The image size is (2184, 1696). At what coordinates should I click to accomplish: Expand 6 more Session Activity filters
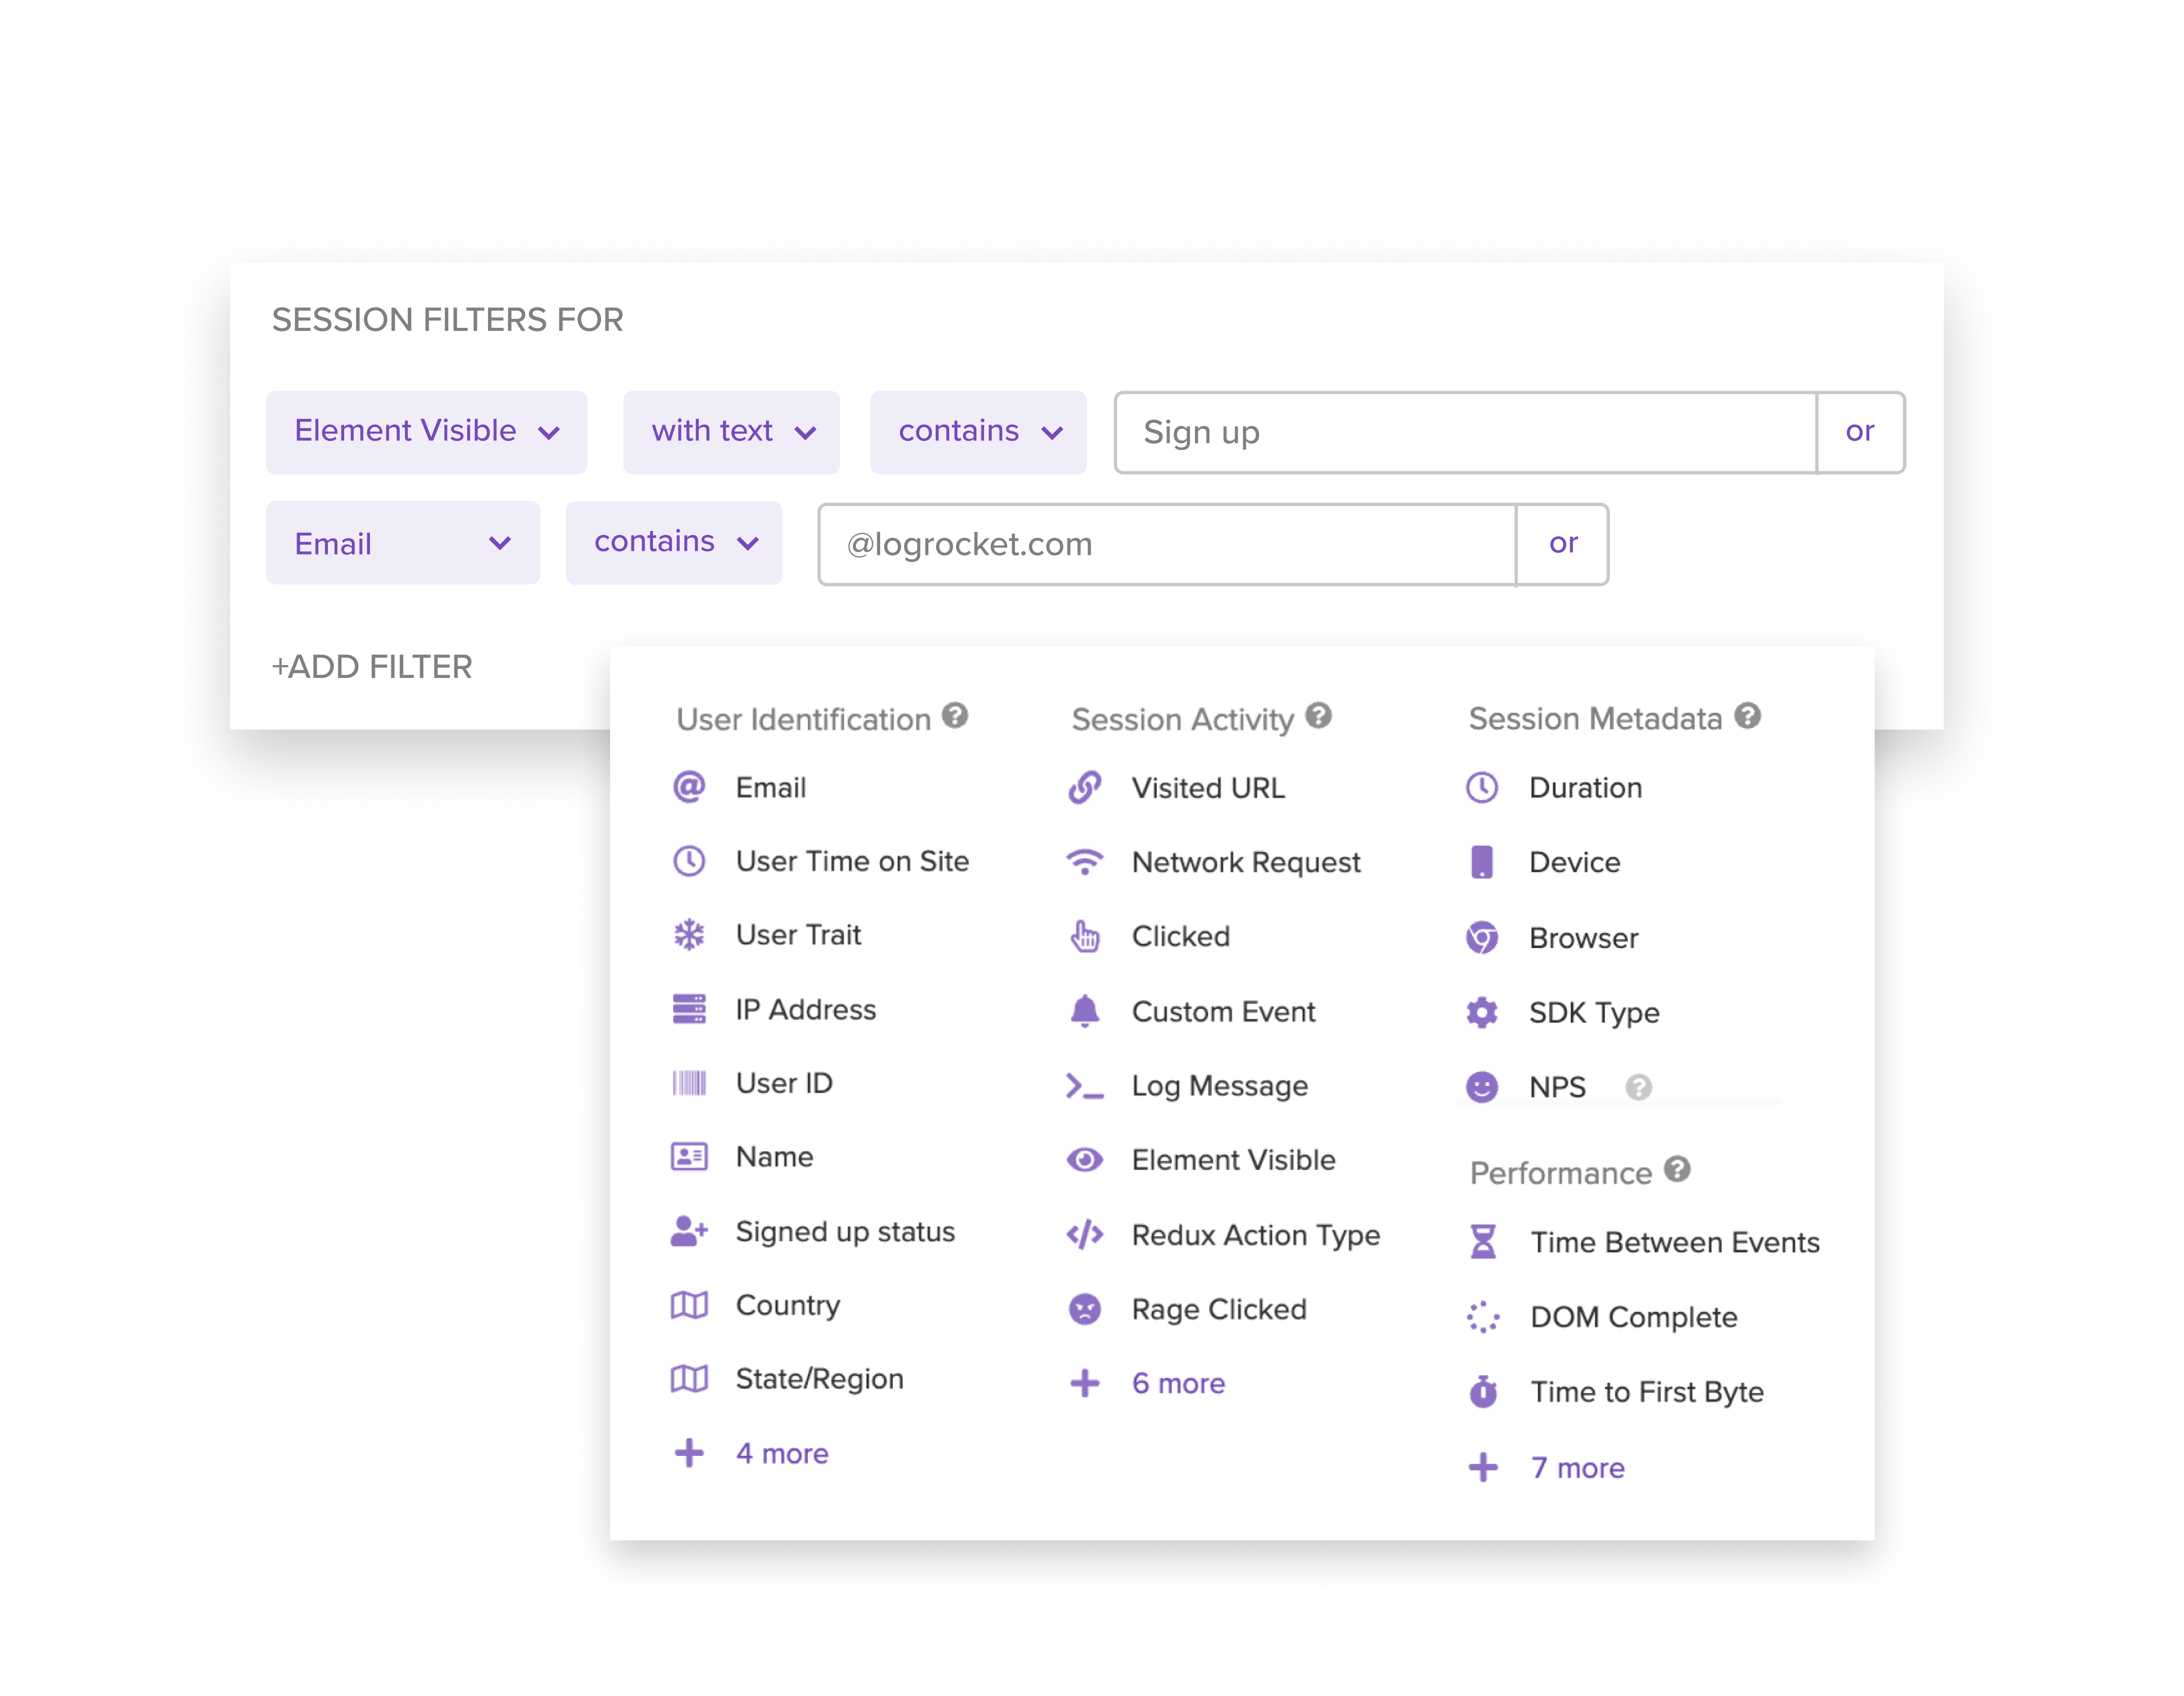coord(1178,1384)
